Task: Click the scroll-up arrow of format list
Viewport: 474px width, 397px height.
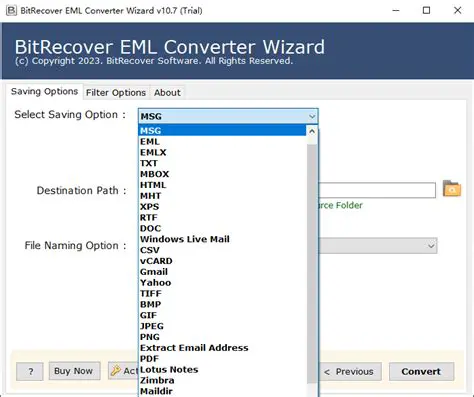Action: click(x=312, y=131)
